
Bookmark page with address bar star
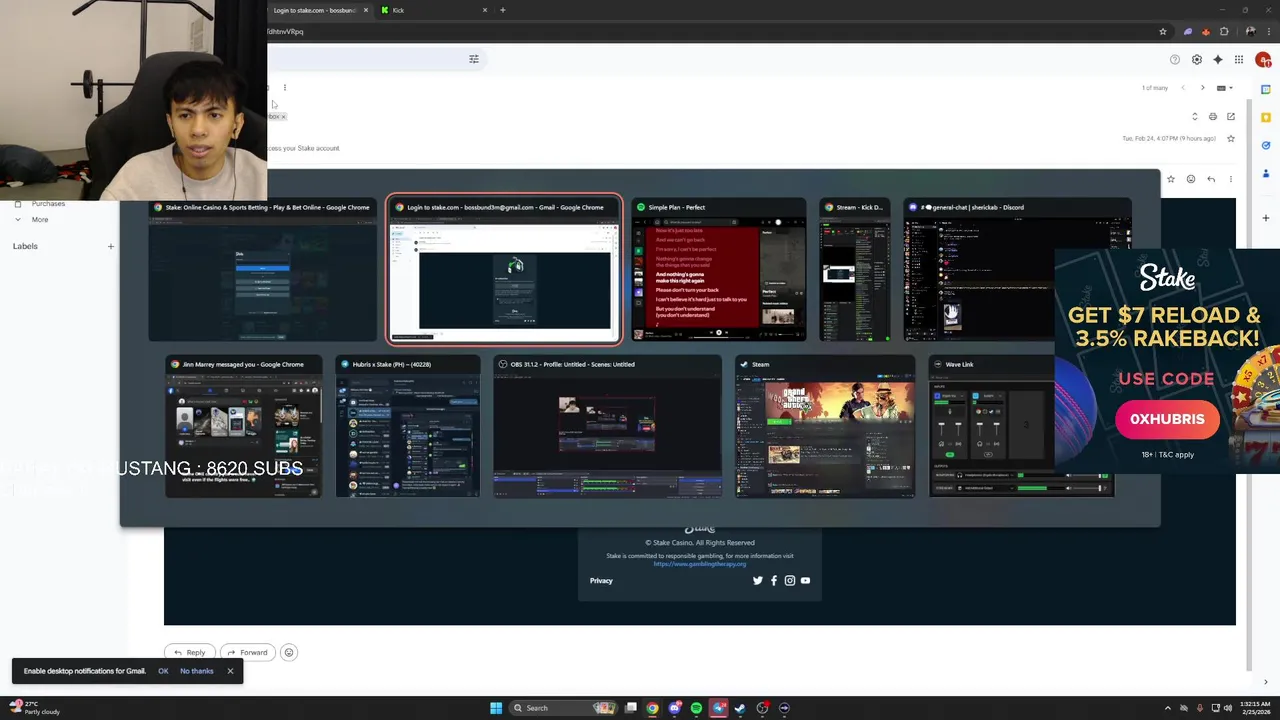pyautogui.click(x=1162, y=32)
